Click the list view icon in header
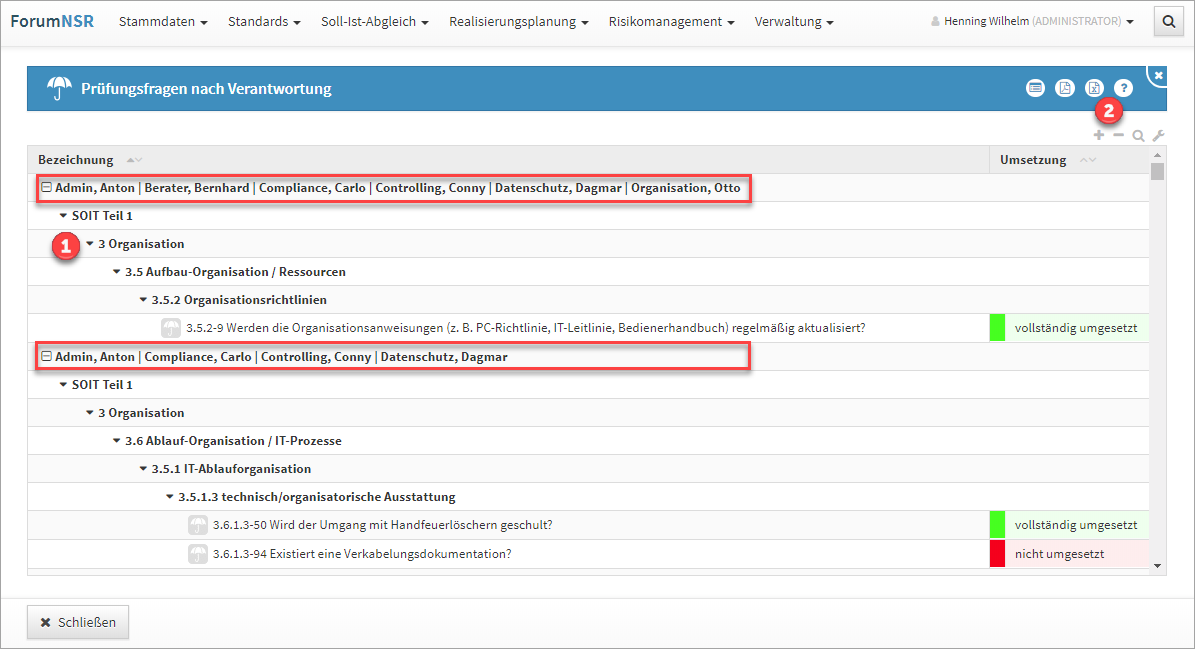The width and height of the screenshot is (1195, 649). point(1035,88)
